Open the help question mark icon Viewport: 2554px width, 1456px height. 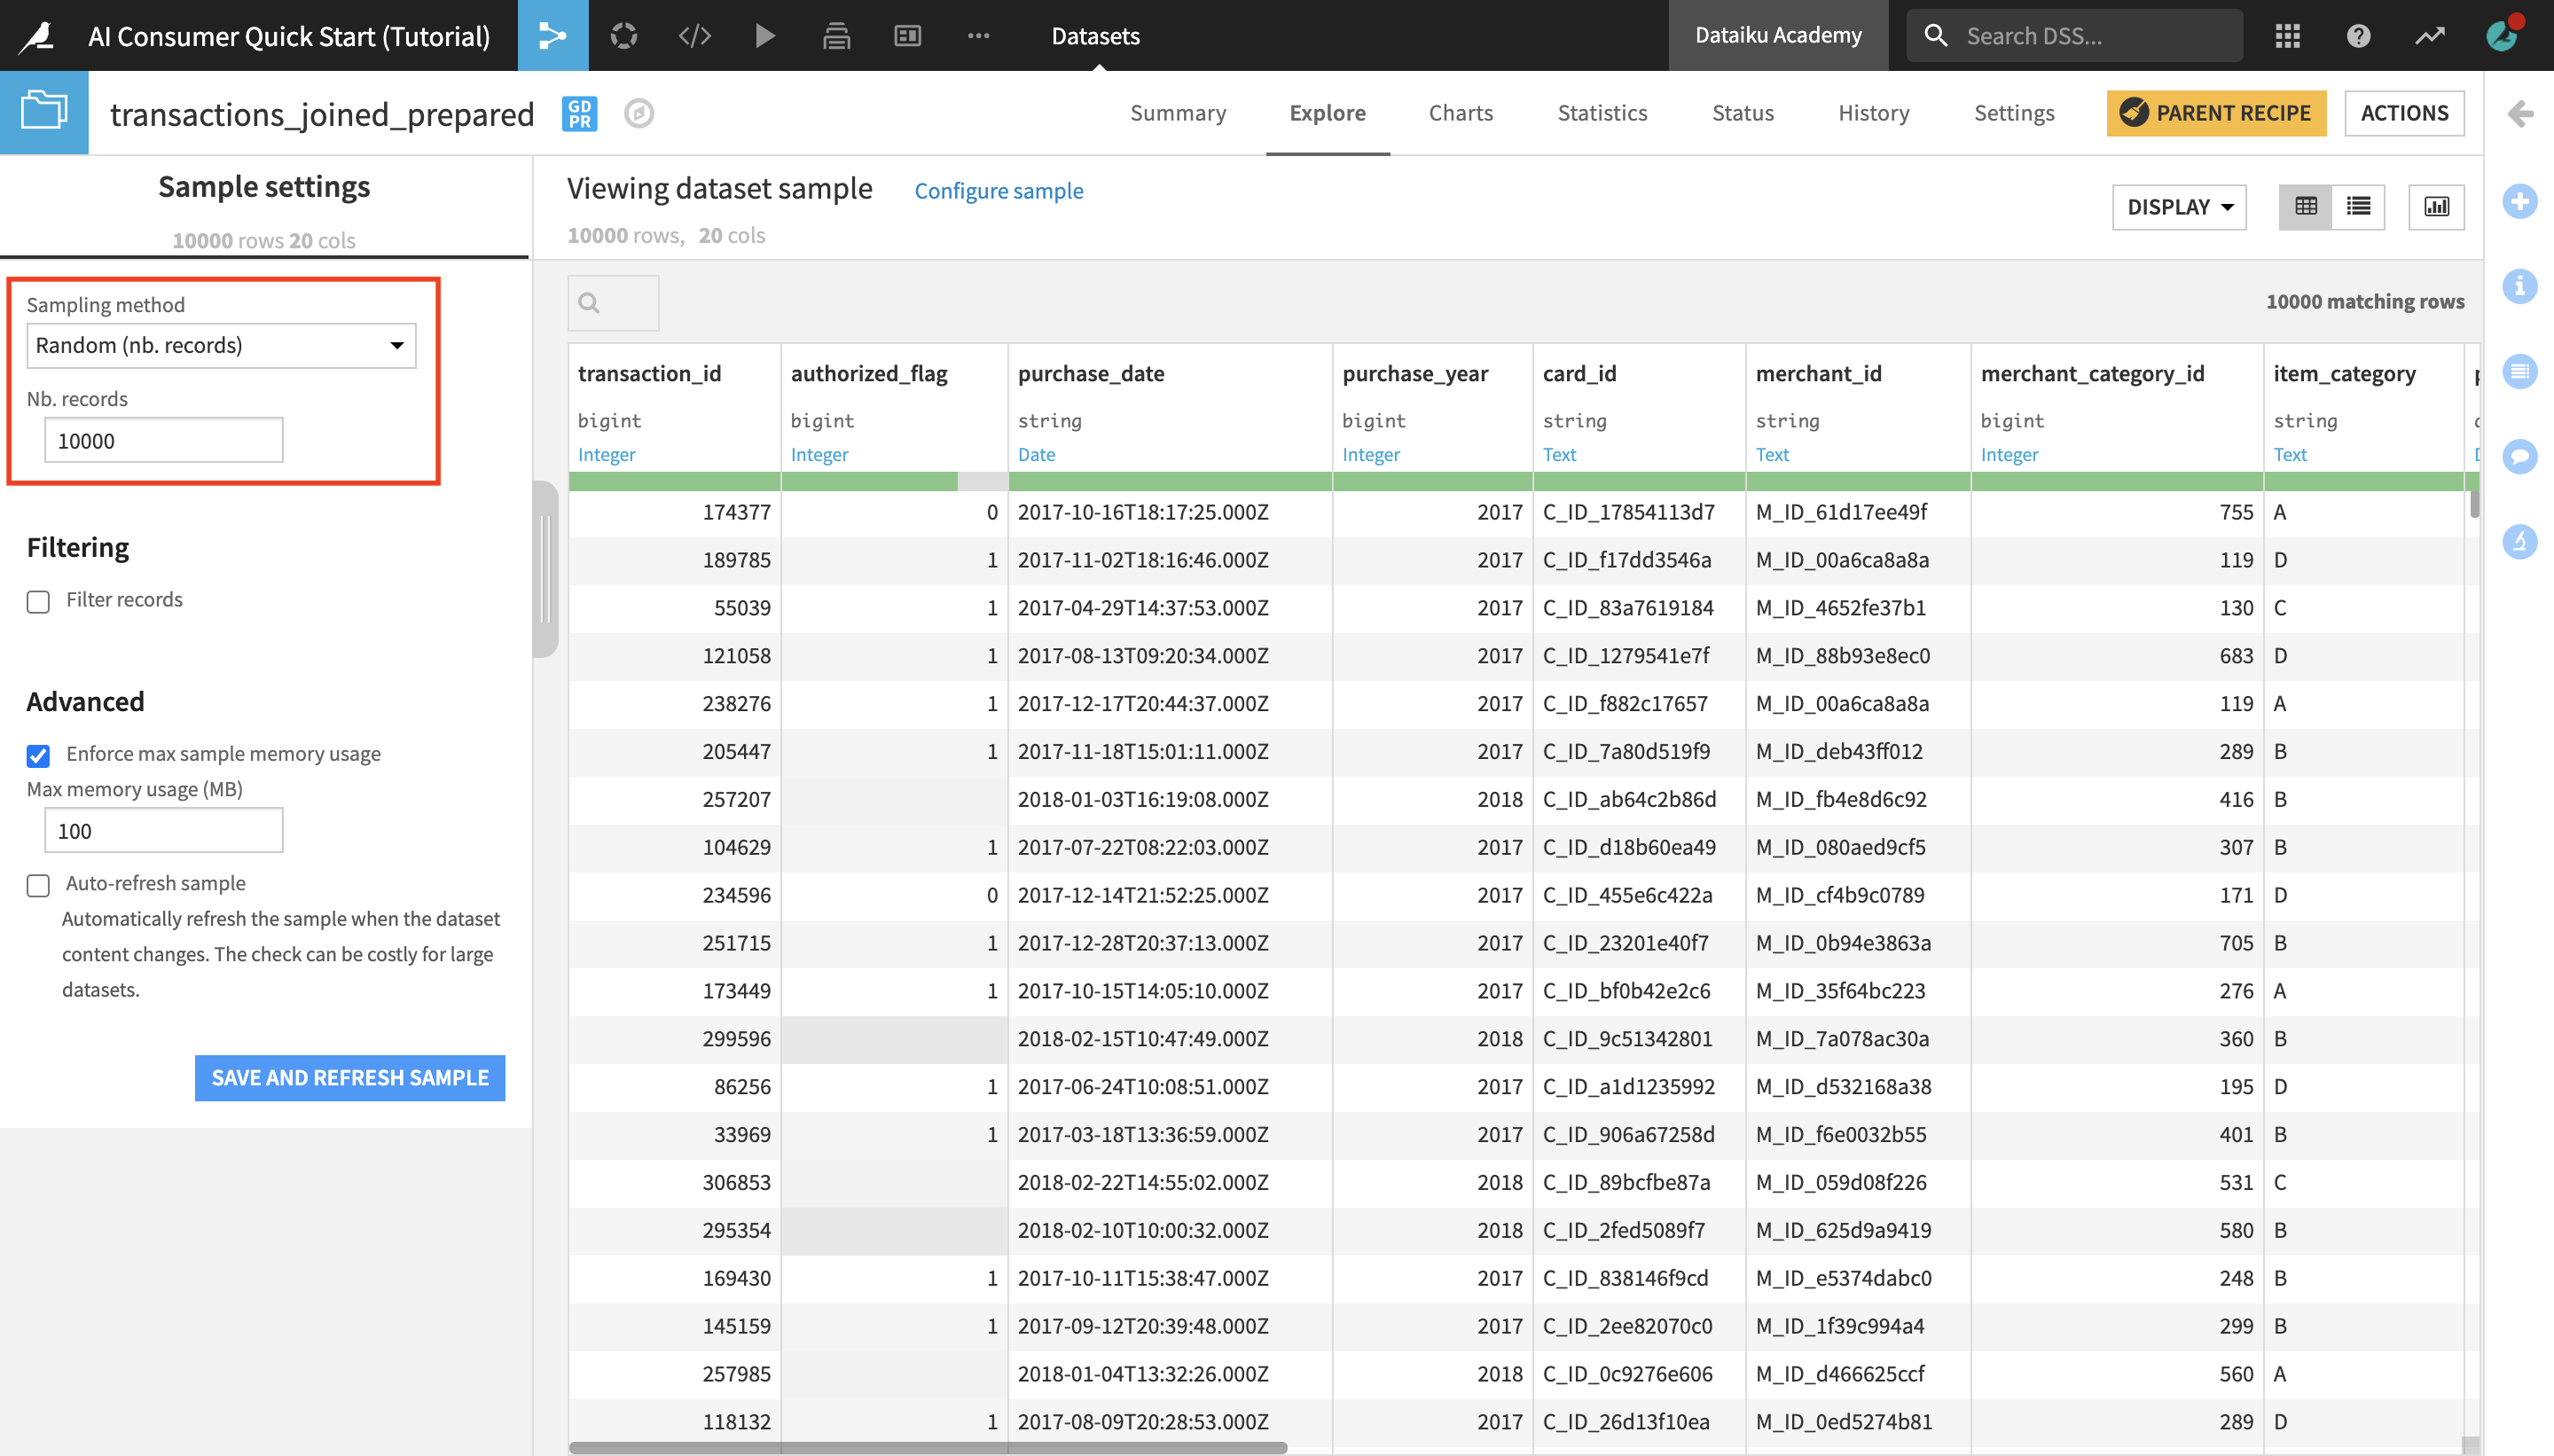pyautogui.click(x=2358, y=36)
